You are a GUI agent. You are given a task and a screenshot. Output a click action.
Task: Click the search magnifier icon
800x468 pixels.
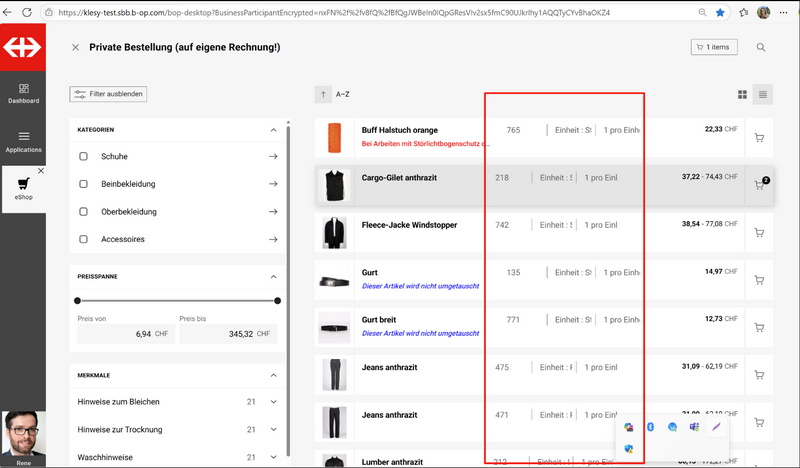click(761, 47)
